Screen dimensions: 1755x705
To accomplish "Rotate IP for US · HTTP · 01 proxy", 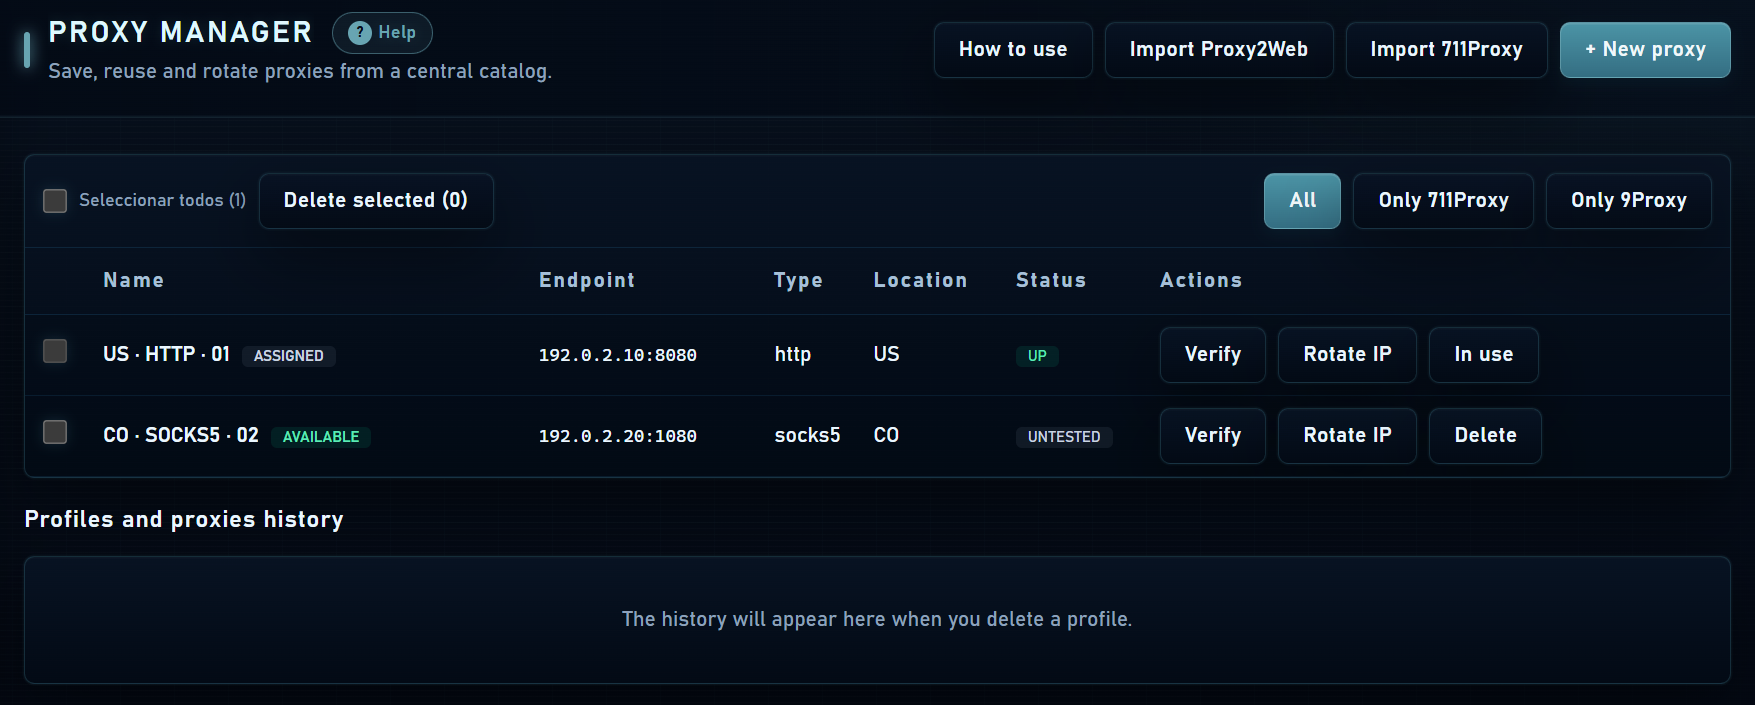I will coord(1347,355).
